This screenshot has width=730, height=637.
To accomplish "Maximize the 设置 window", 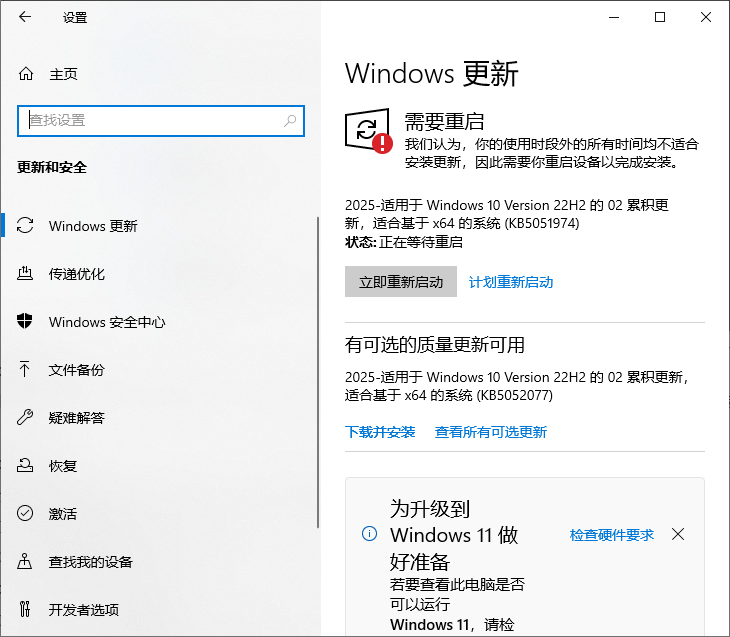I will [x=660, y=17].
